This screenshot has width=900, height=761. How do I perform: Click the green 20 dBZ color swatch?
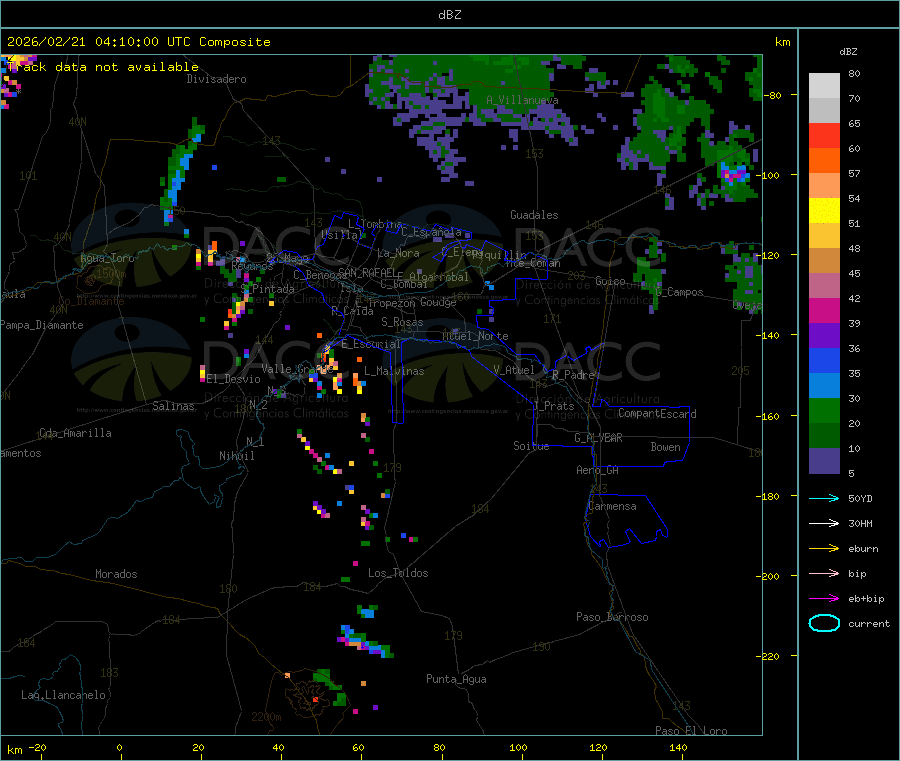(824, 410)
